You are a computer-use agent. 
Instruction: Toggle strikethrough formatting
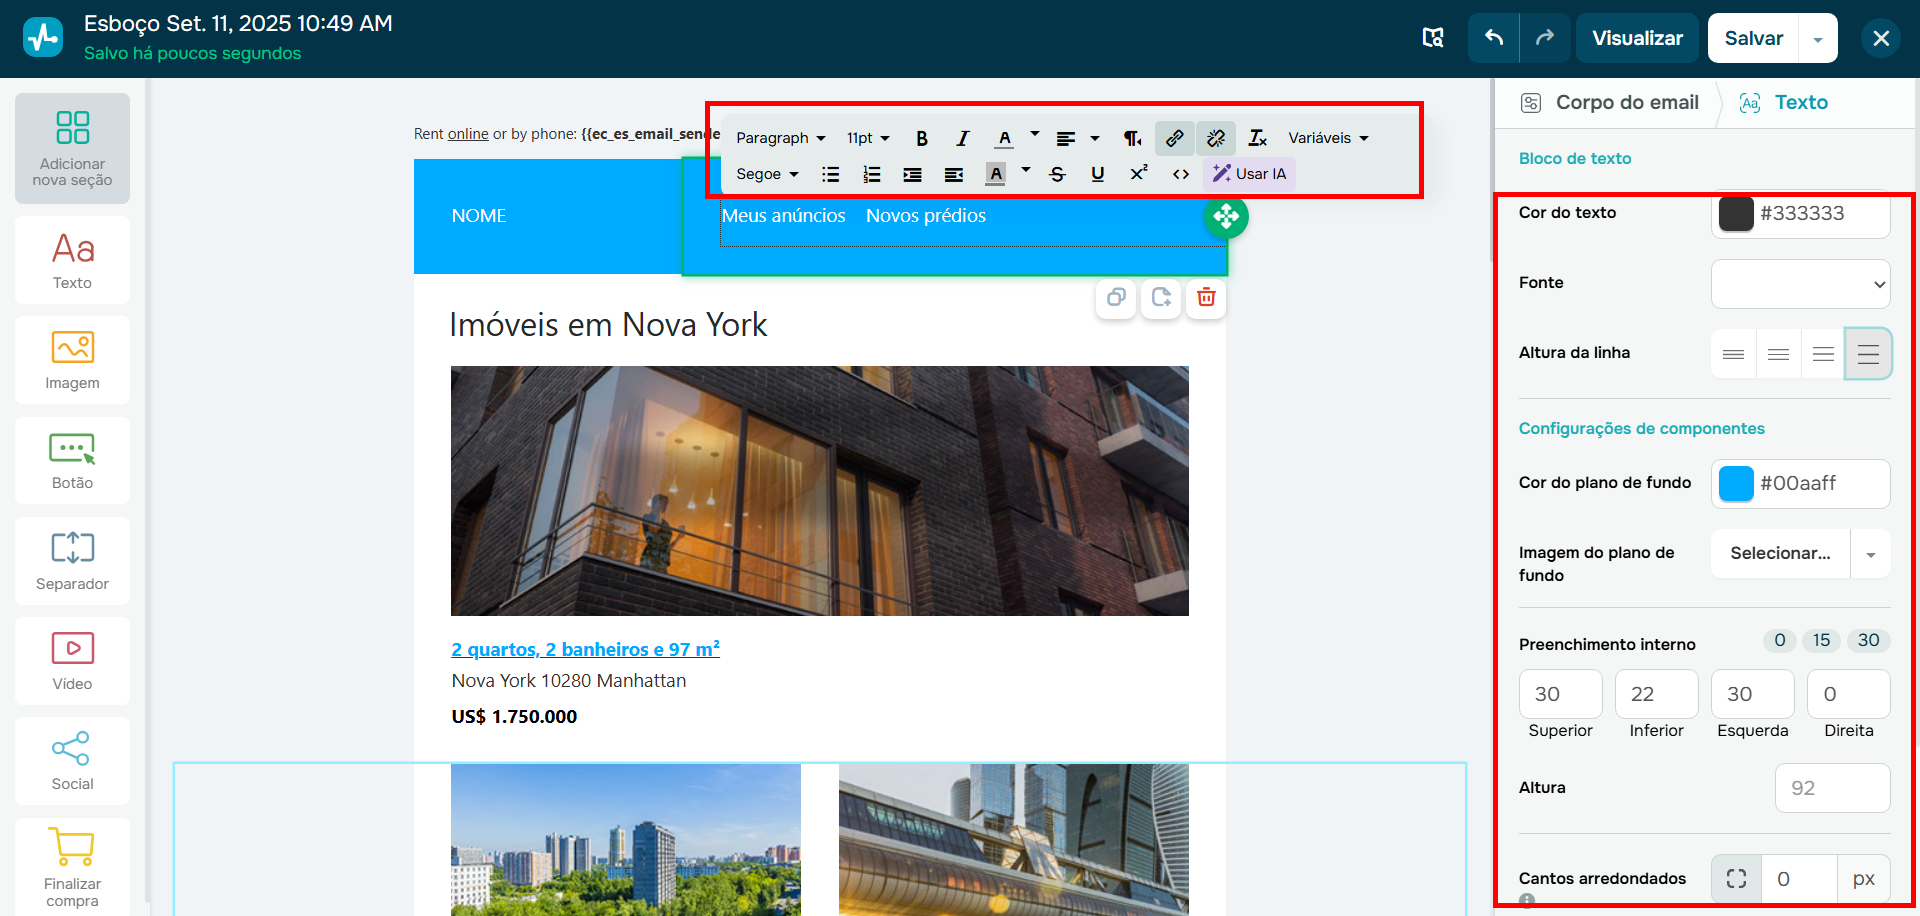pyautogui.click(x=1056, y=173)
